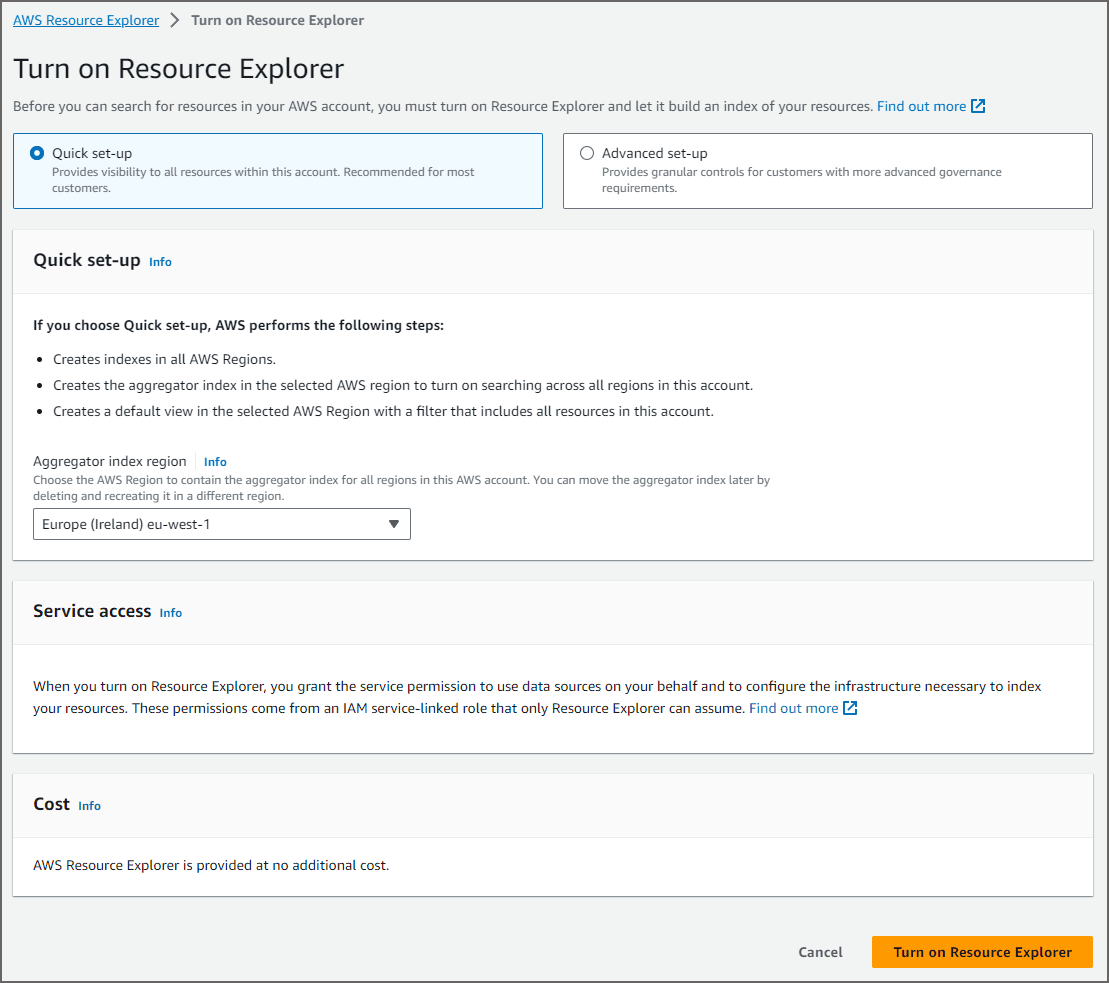This screenshot has height=983, width=1109.
Task: Open the top Find out more link
Action: coord(921,106)
